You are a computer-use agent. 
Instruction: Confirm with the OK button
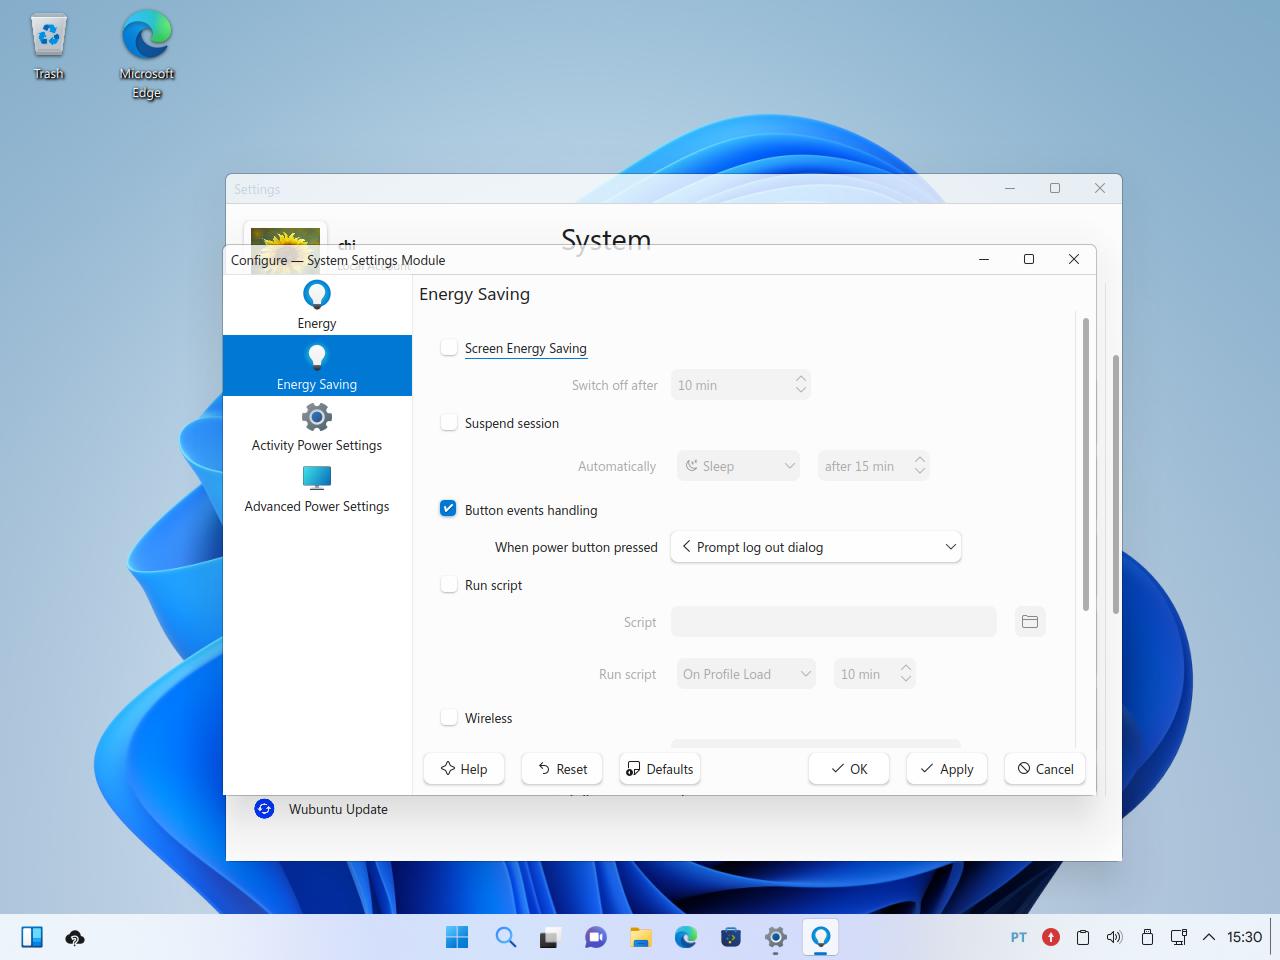click(x=849, y=769)
